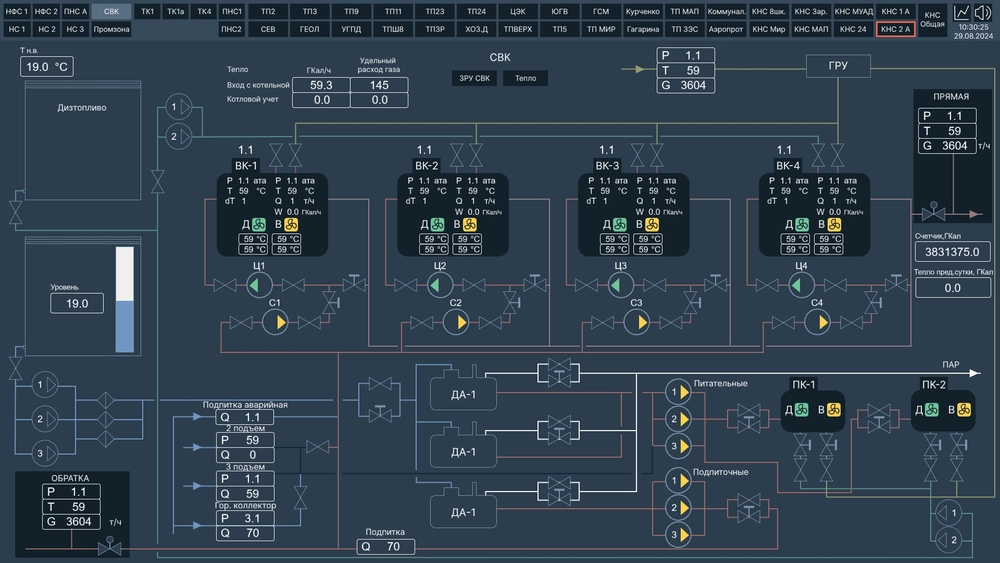
Task: Open the Аэропорт station tab
Action: (x=726, y=29)
